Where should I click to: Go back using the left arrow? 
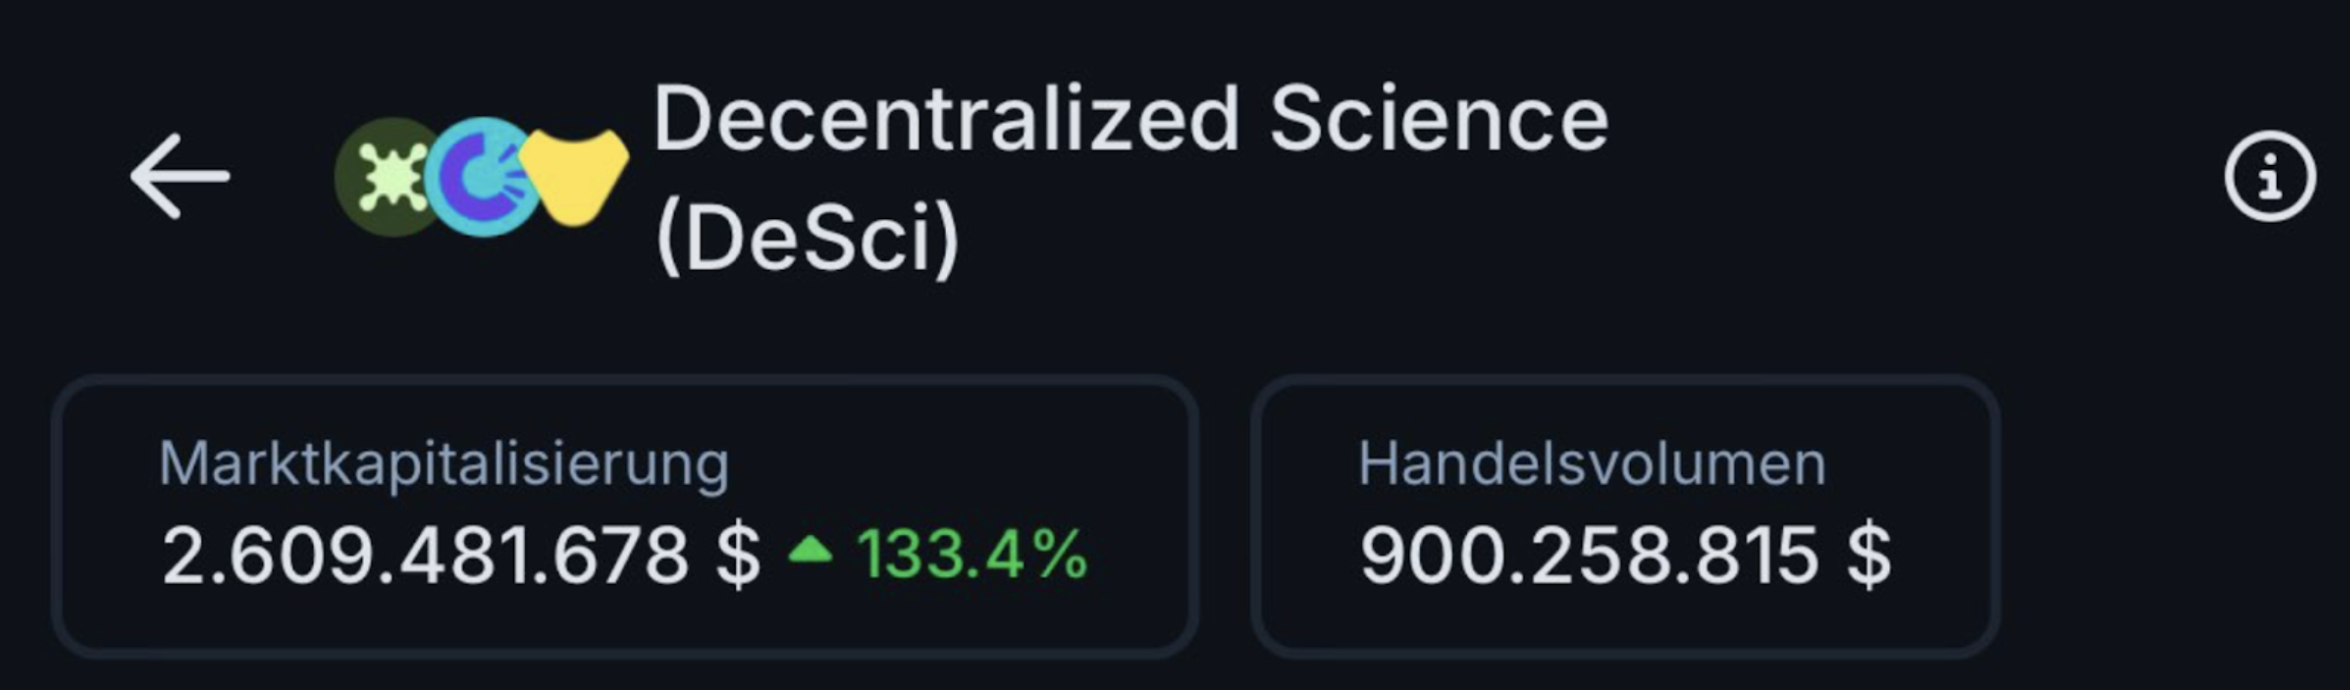pyautogui.click(x=180, y=176)
